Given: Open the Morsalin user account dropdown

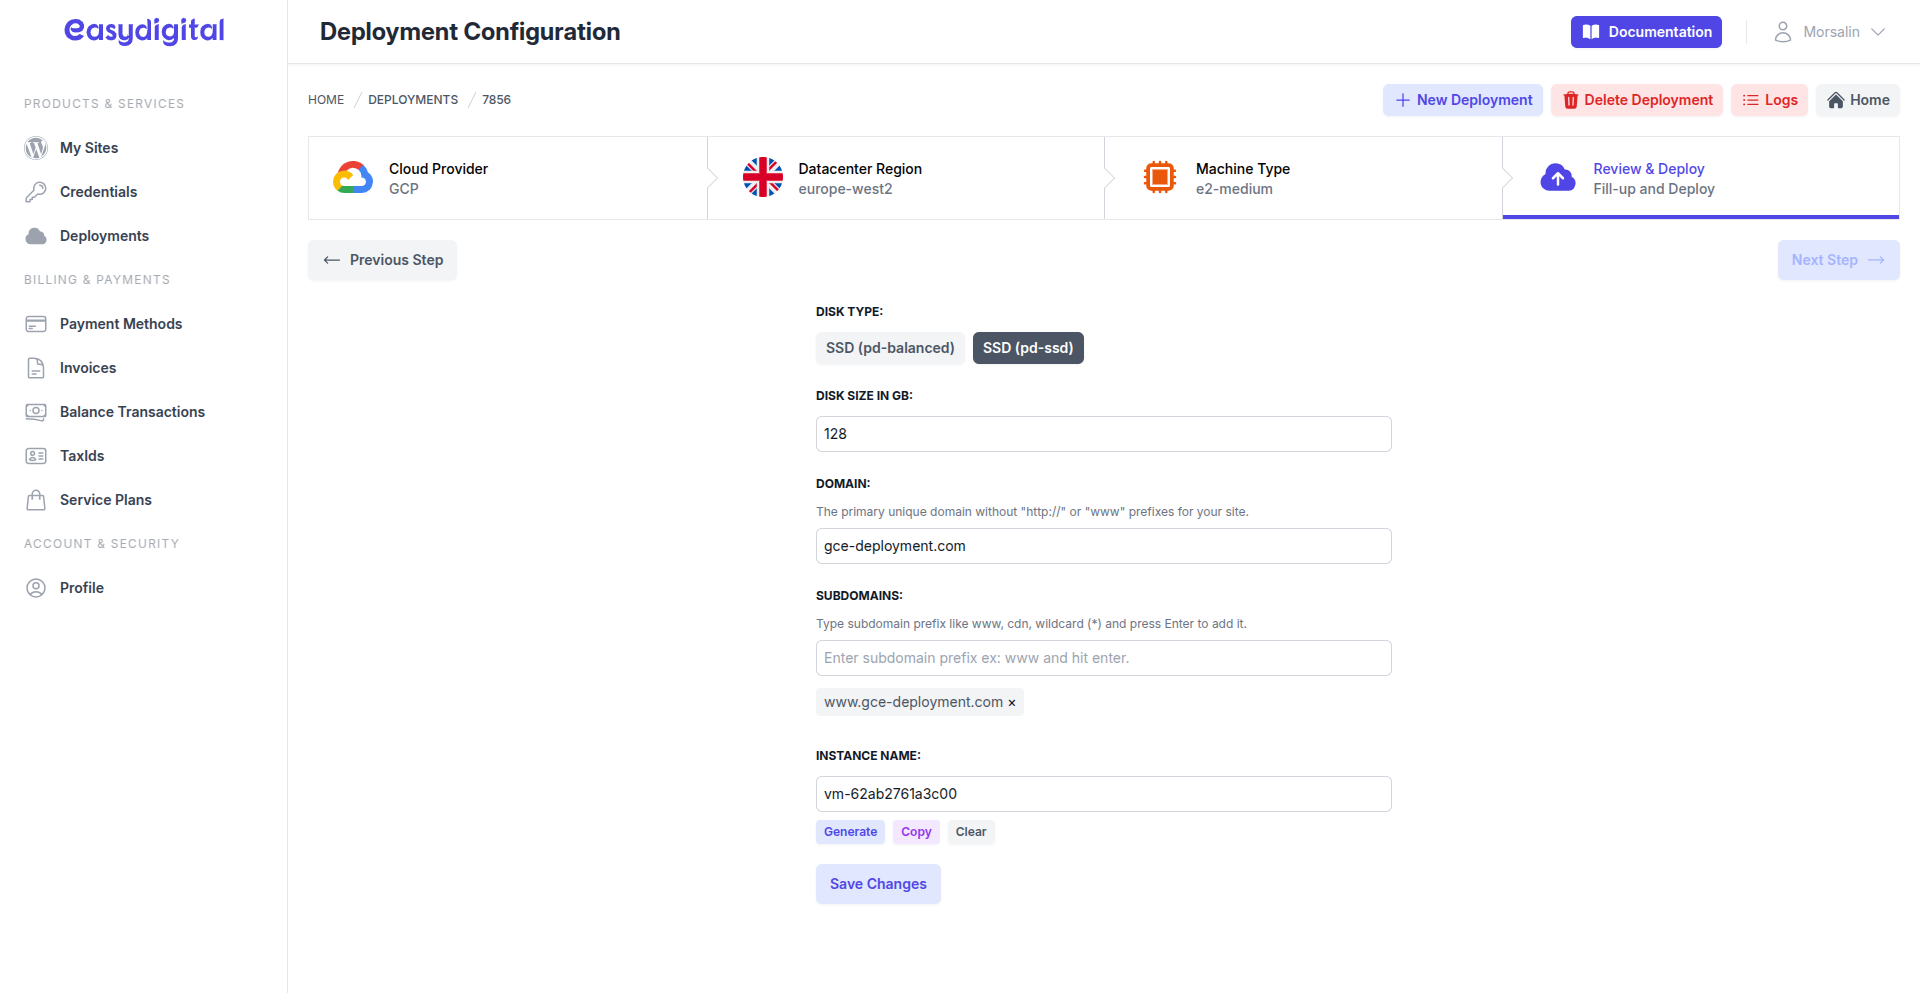Looking at the screenshot, I should pos(1830,32).
